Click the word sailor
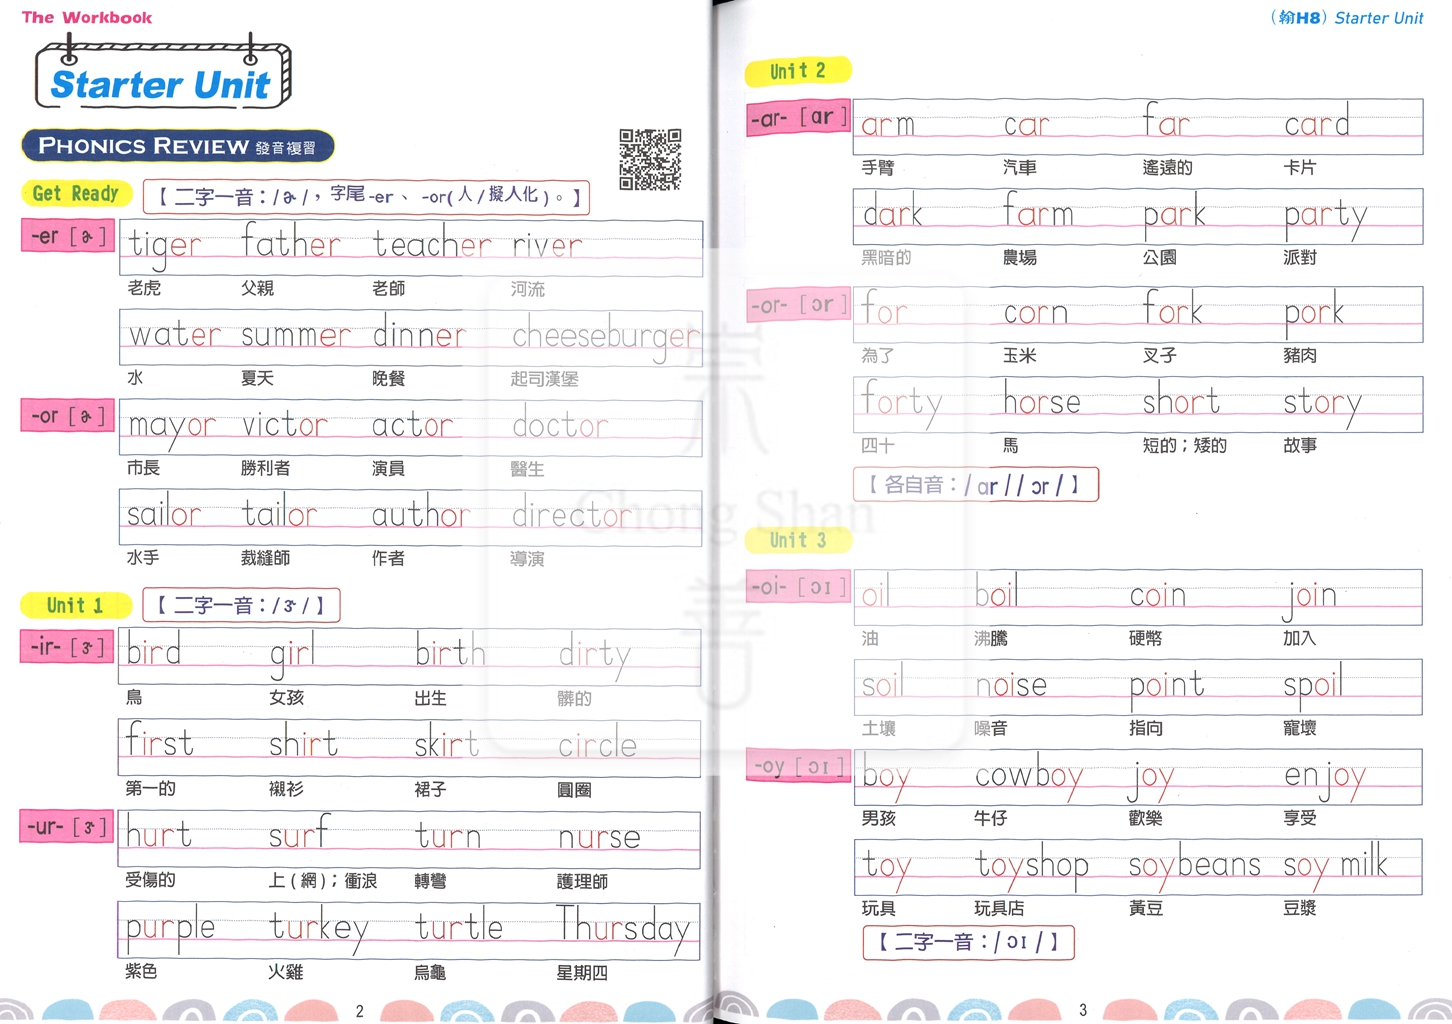 164,513
